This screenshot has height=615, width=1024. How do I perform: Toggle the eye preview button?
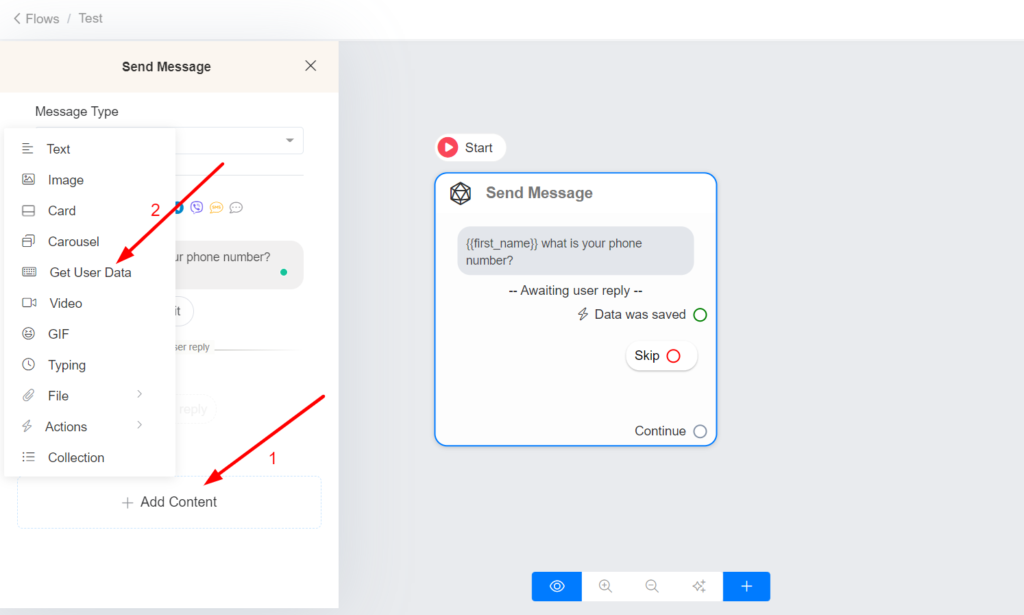[557, 586]
